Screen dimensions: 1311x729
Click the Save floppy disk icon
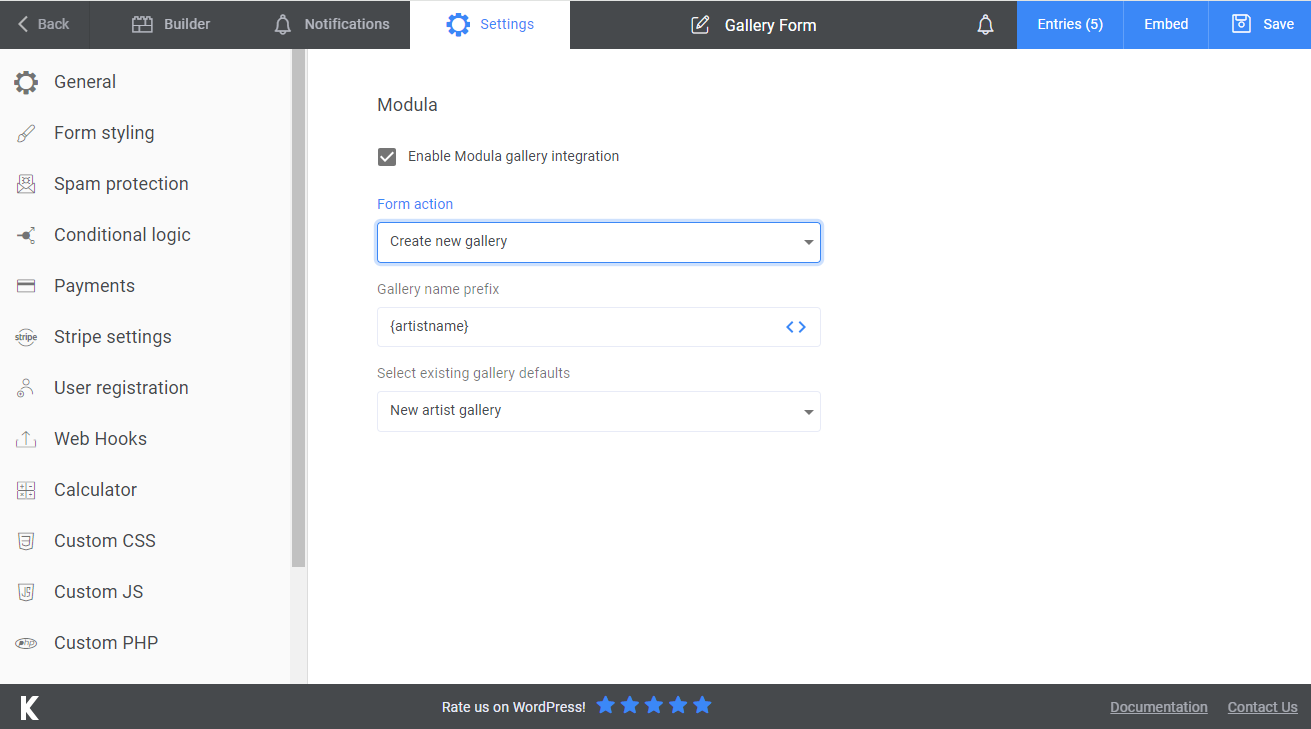[x=1241, y=24]
